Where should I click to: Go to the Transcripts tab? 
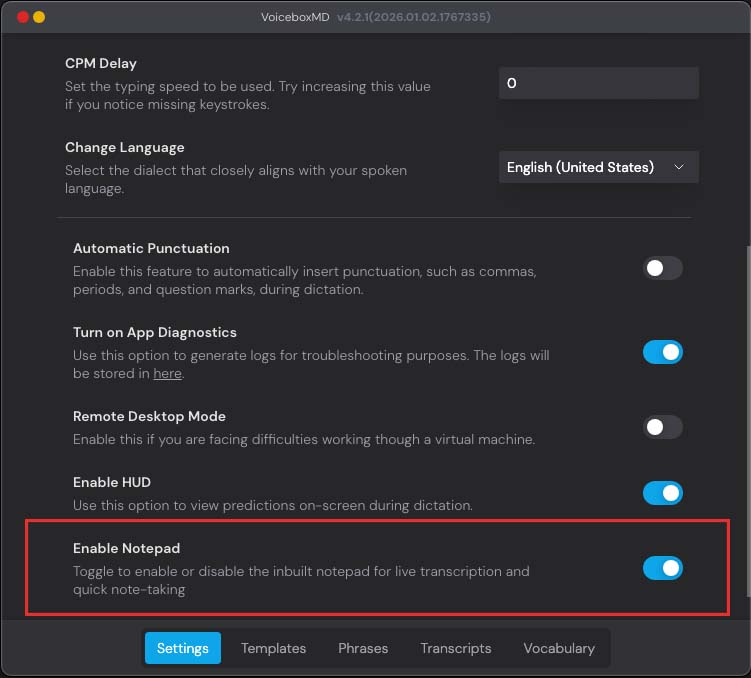pyautogui.click(x=455, y=648)
